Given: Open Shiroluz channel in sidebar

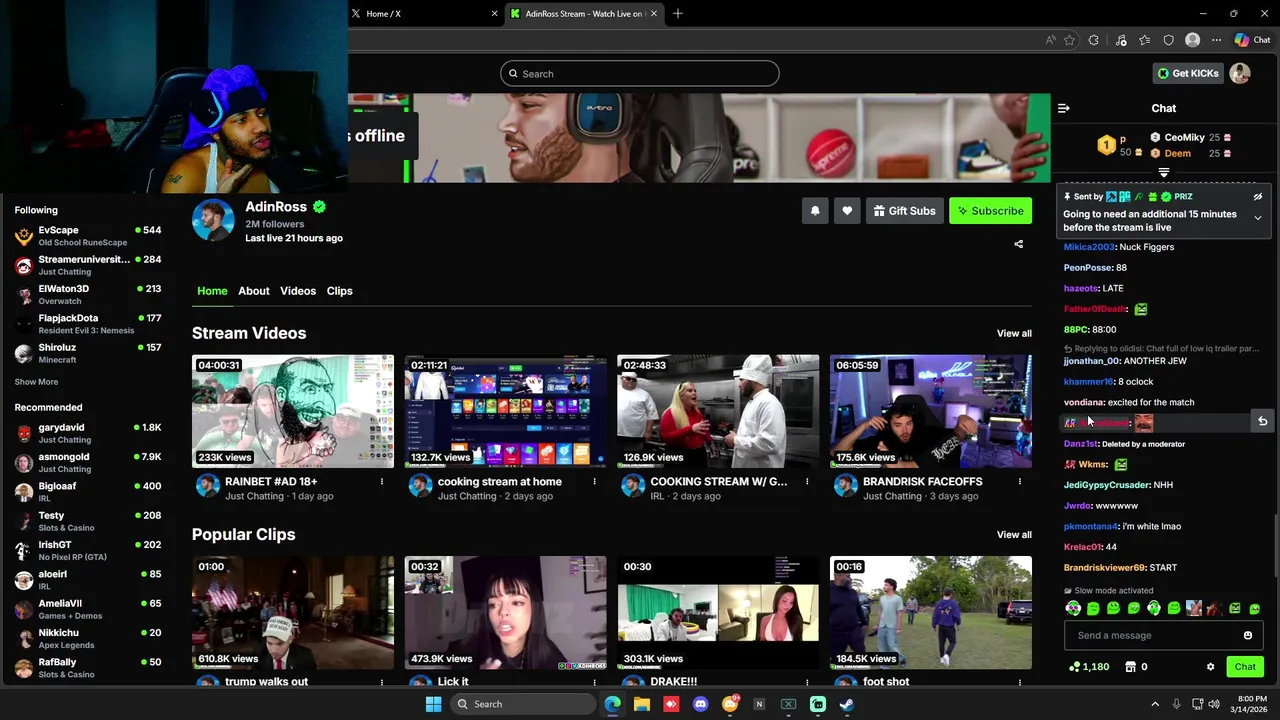Looking at the screenshot, I should (88, 353).
